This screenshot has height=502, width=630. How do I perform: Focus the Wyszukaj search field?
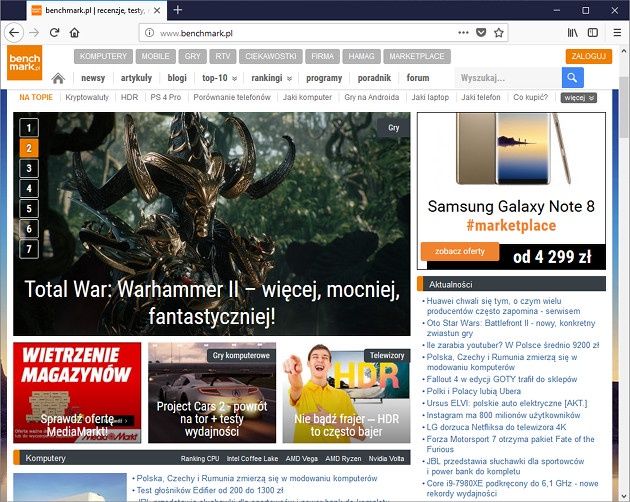tap(508, 78)
